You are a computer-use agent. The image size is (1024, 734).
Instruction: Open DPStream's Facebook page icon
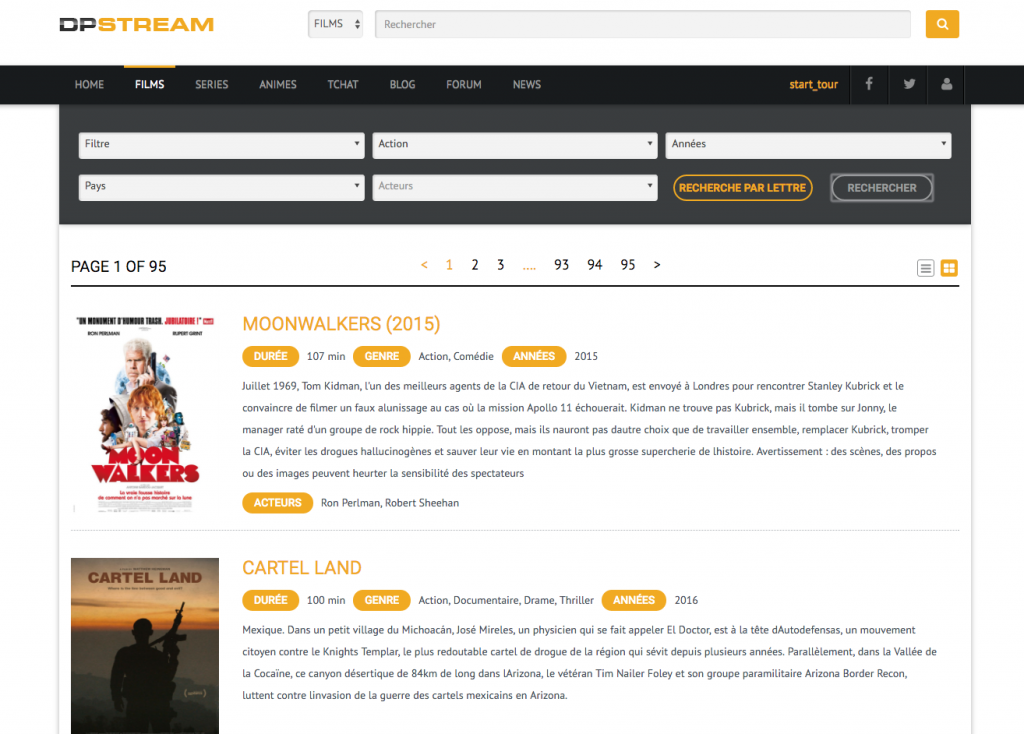pos(869,84)
